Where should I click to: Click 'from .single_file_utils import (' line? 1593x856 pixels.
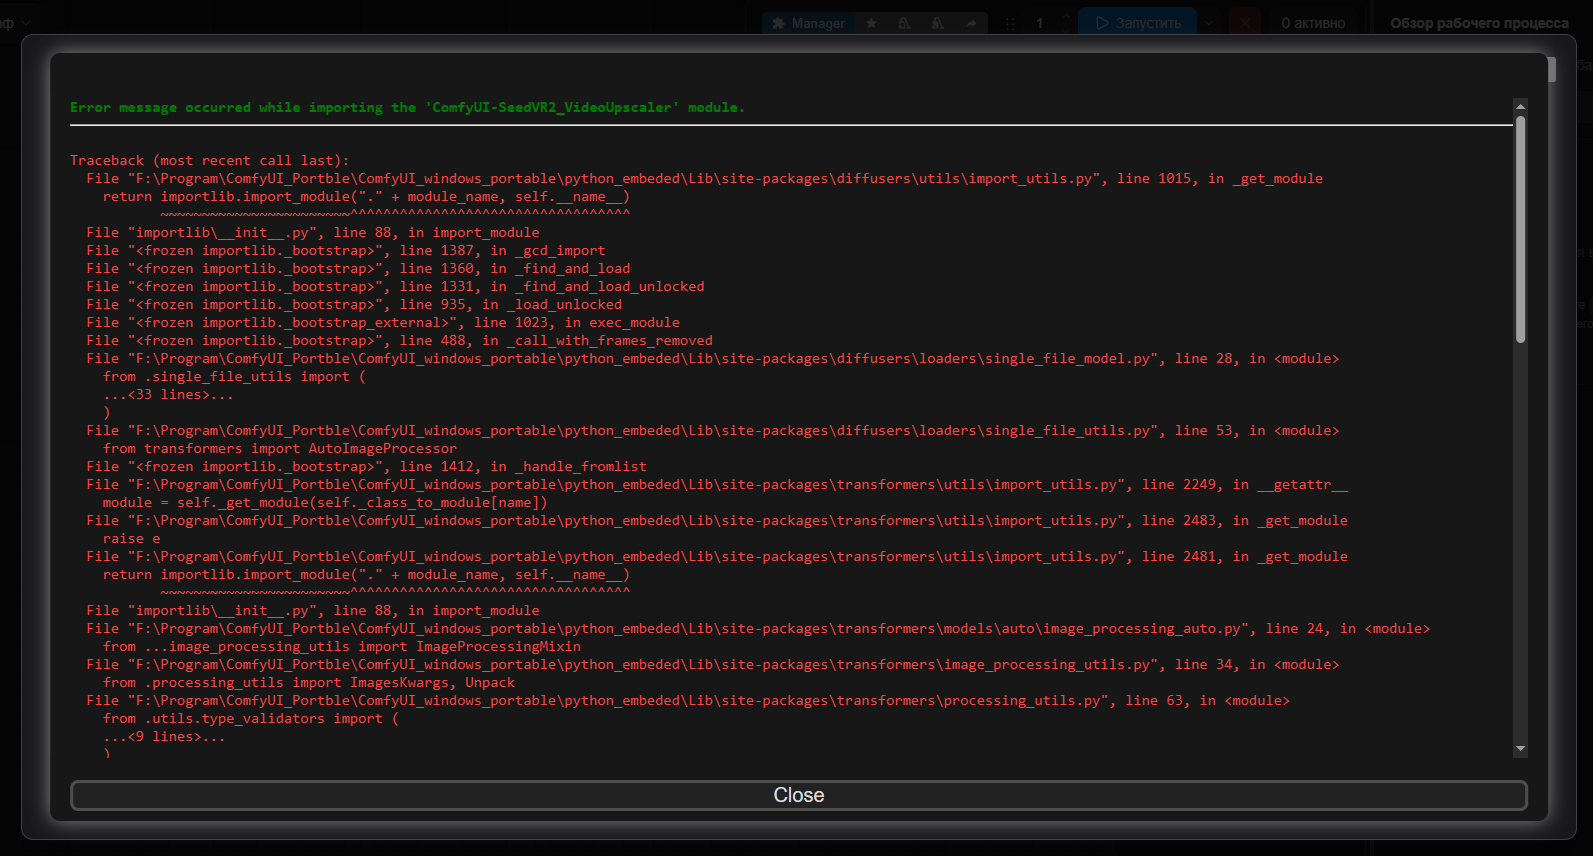[x=234, y=376]
